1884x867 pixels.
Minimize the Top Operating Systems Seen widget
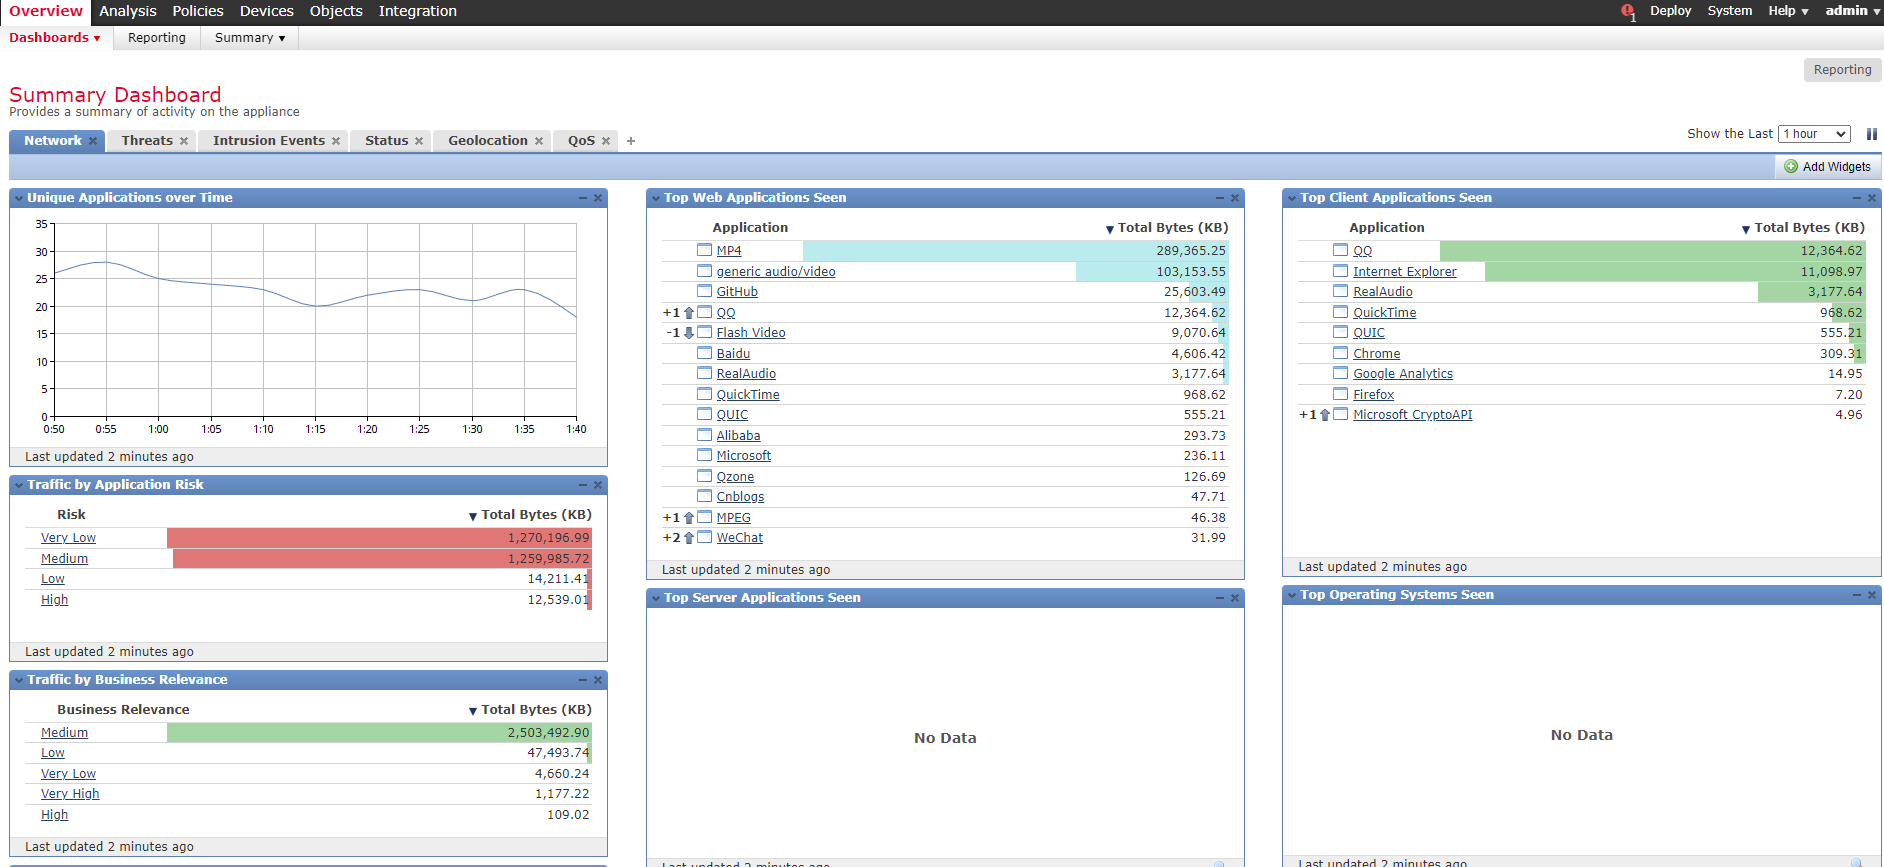(x=1857, y=595)
